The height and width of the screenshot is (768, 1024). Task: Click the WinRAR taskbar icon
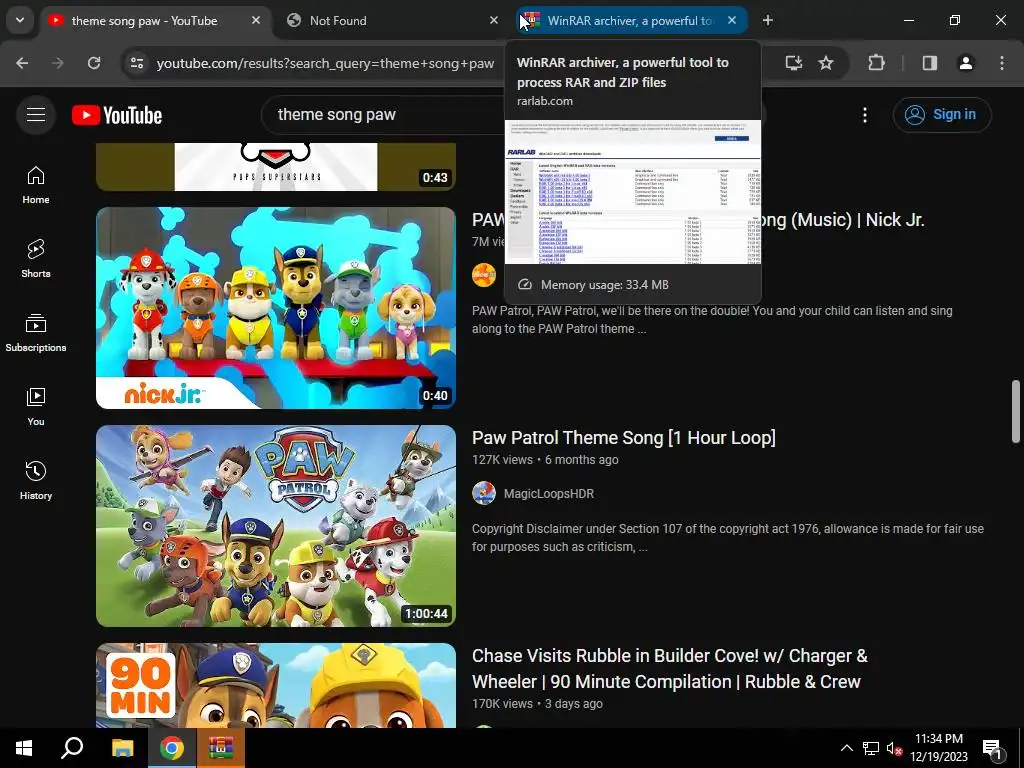click(221, 748)
